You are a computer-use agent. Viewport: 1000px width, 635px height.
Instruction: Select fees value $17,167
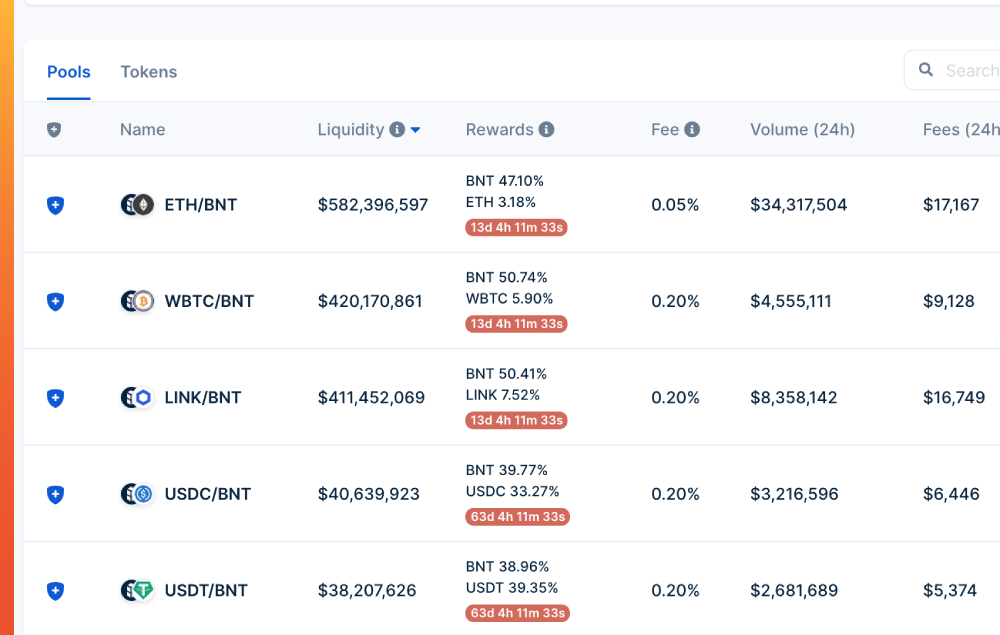[951, 205]
